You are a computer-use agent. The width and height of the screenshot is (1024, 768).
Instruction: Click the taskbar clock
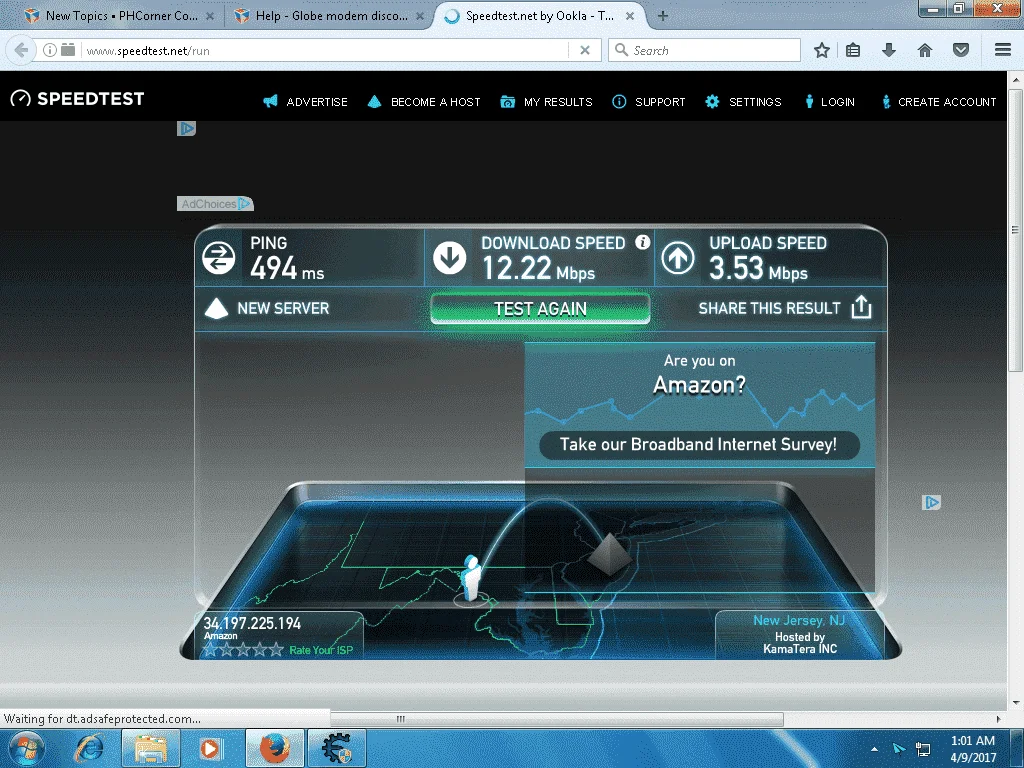pos(973,749)
